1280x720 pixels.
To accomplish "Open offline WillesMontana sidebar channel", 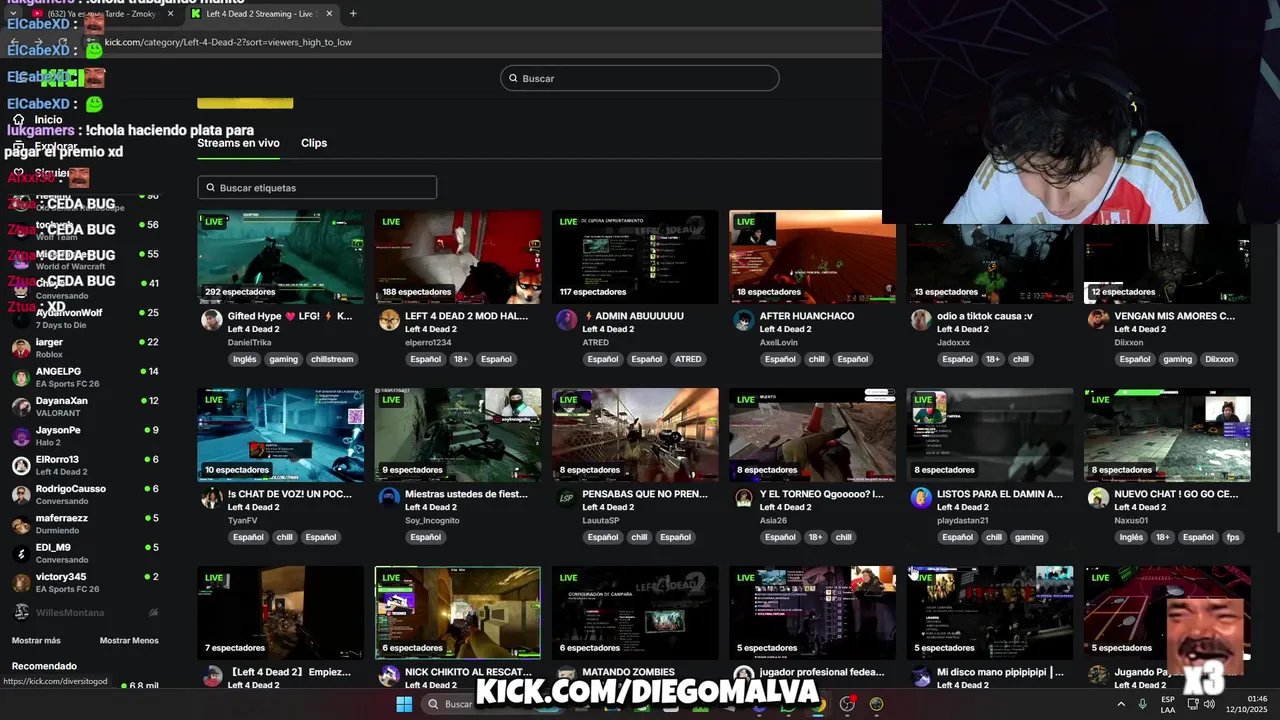I will pyautogui.click(x=85, y=612).
